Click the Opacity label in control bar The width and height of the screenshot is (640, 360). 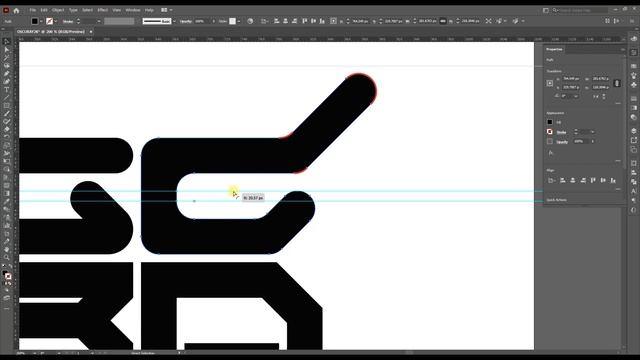point(186,21)
